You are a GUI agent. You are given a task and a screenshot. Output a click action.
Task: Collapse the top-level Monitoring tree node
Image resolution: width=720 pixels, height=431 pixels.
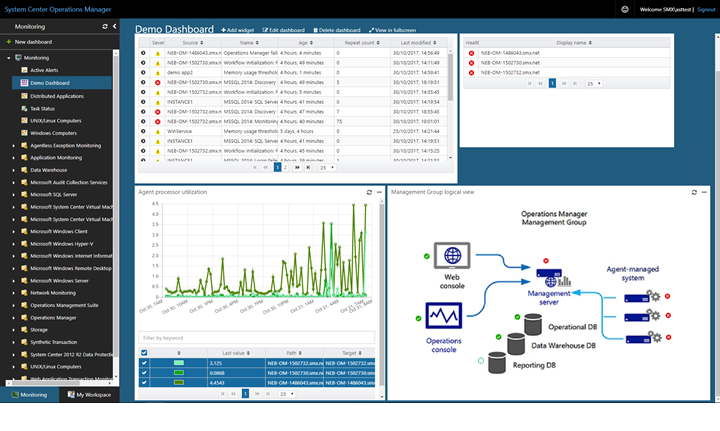9,58
